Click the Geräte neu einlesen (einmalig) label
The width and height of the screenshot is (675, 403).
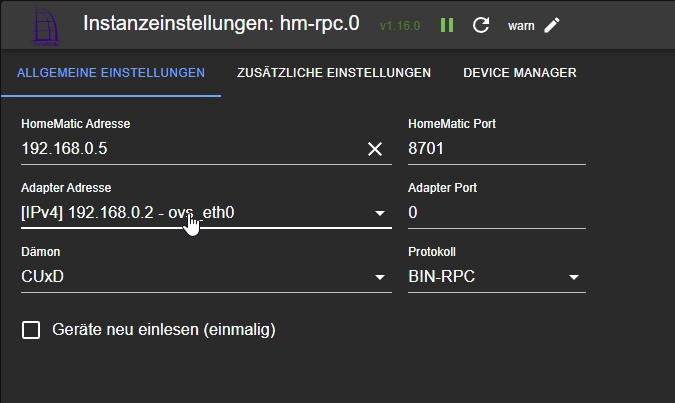click(163, 329)
